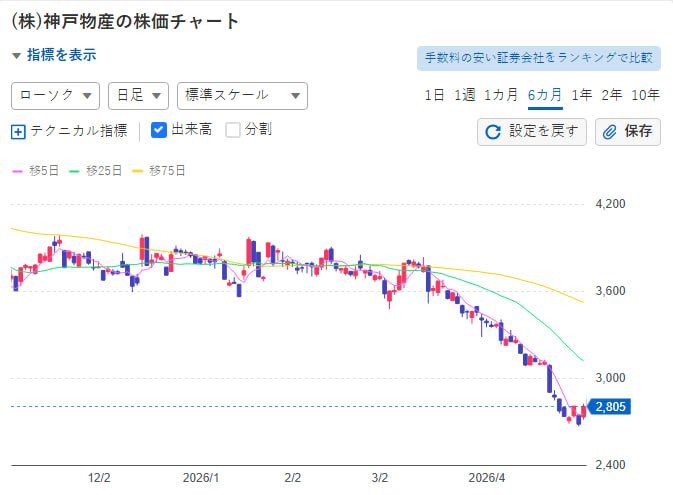
Task: Click the 指標を表示 link text
Action: click(x=62, y=55)
